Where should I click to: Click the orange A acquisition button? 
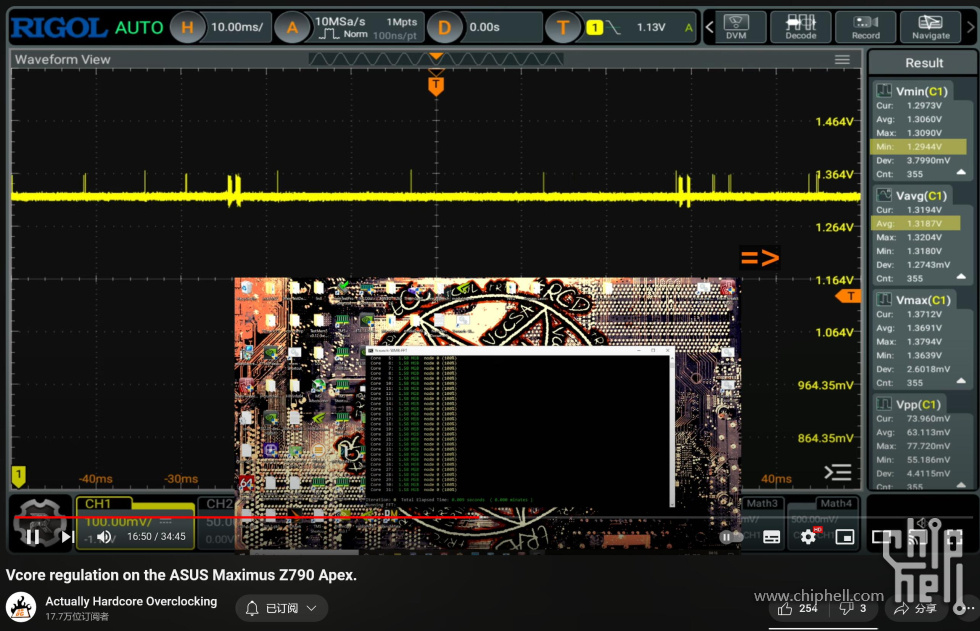(x=292, y=27)
